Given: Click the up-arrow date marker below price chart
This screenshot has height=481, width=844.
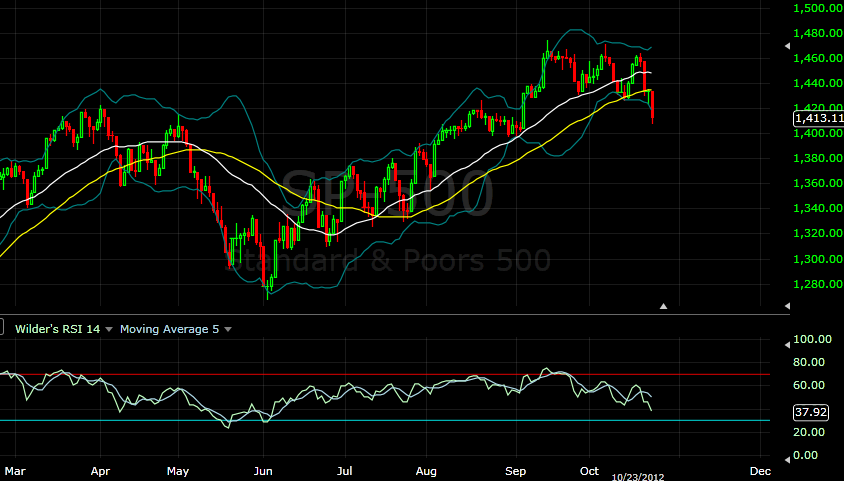Looking at the screenshot, I should 663,306.
